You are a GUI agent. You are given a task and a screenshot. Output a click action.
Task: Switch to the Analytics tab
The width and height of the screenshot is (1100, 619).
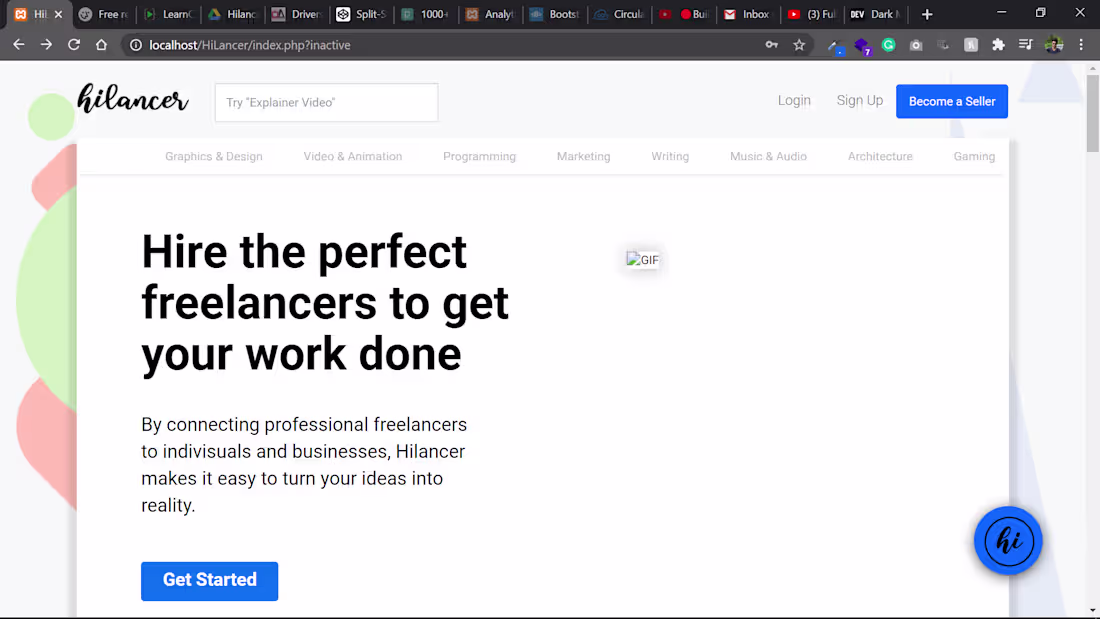point(491,14)
